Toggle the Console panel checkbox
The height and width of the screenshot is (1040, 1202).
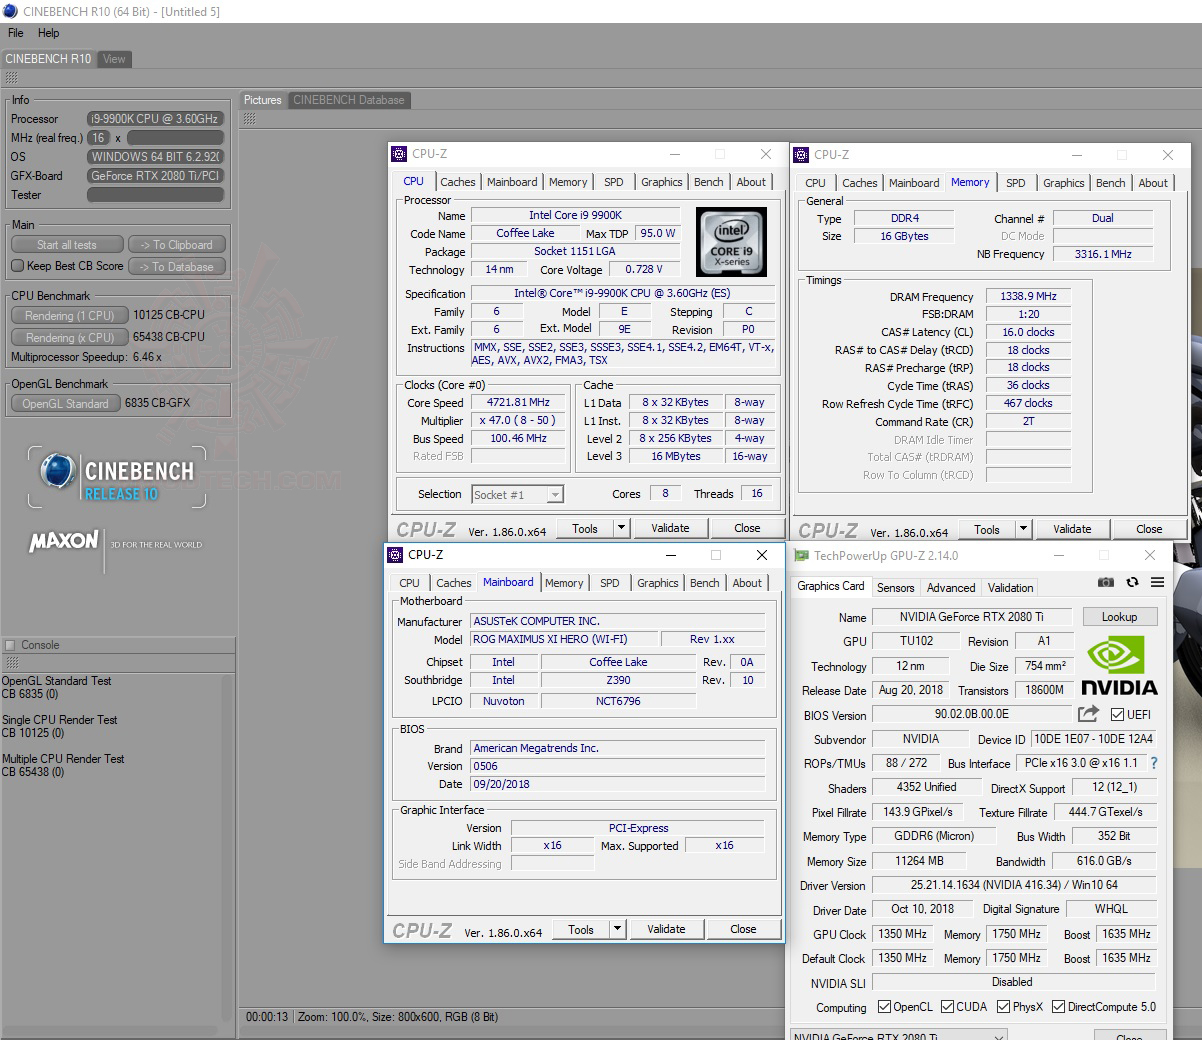[10, 645]
